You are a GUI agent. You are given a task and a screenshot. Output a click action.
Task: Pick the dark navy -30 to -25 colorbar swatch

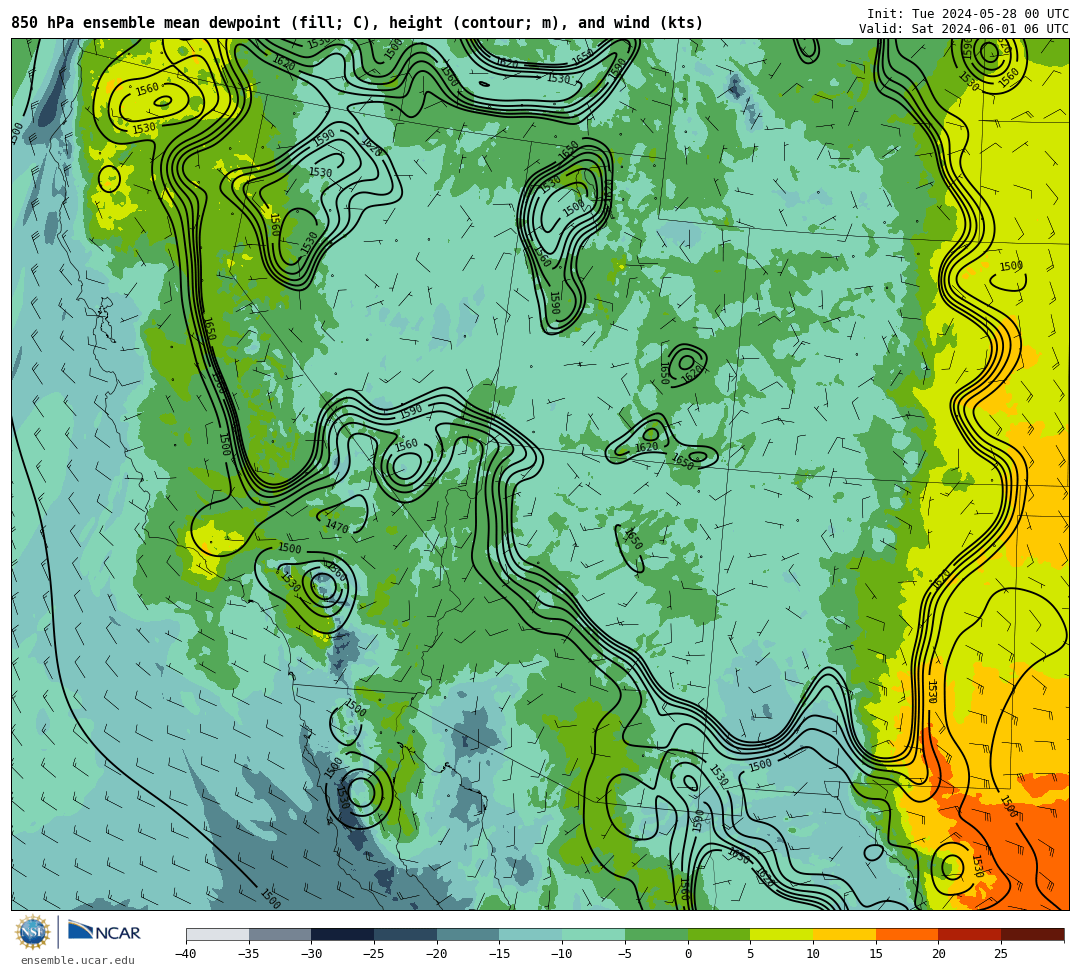pos(343,934)
